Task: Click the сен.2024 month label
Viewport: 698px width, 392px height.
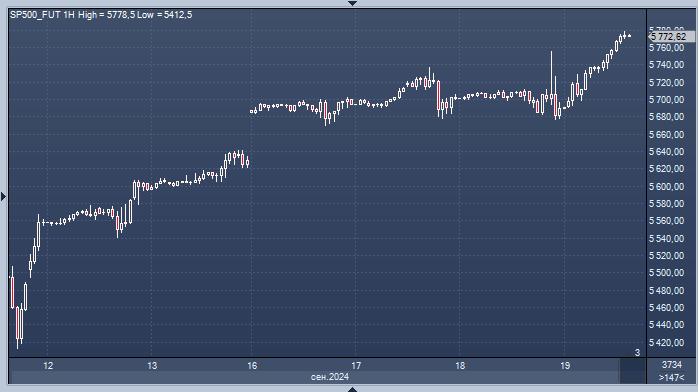Action: point(329,377)
